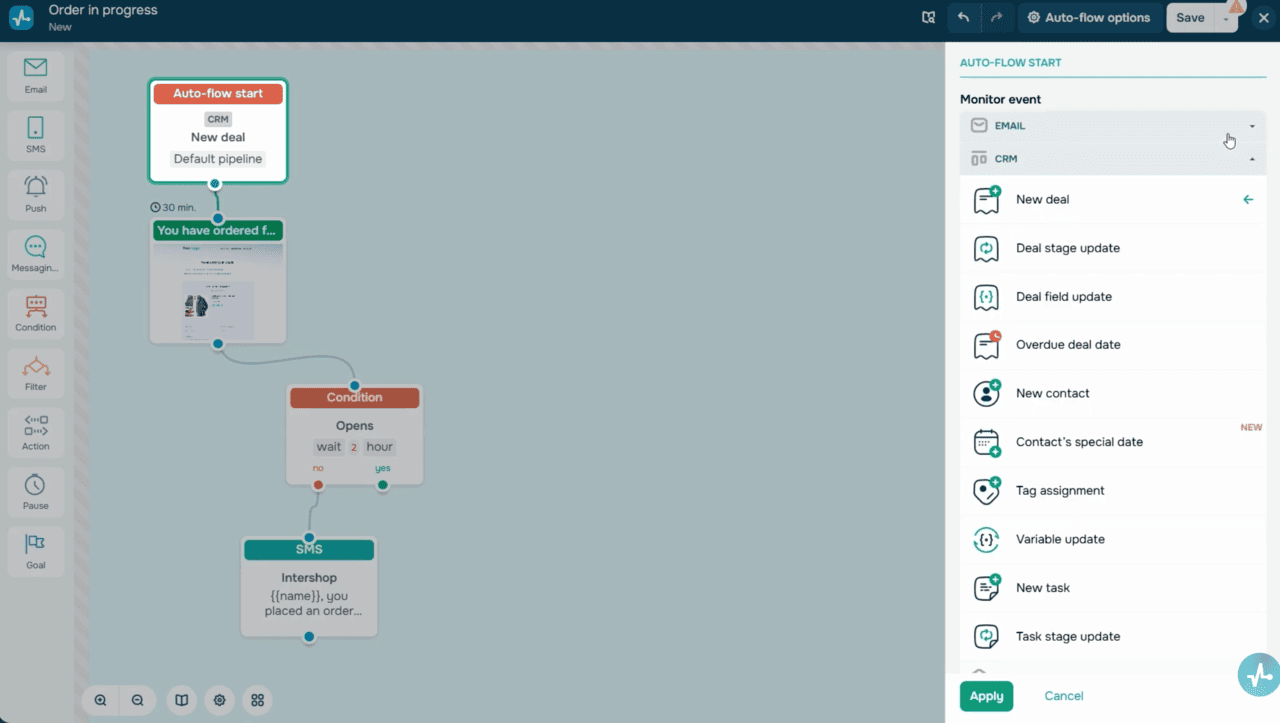Select the Auto-flow start node

pos(218,131)
